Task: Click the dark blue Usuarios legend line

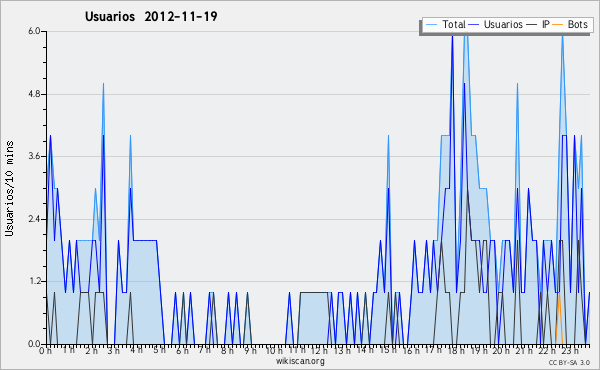Action: [474, 24]
